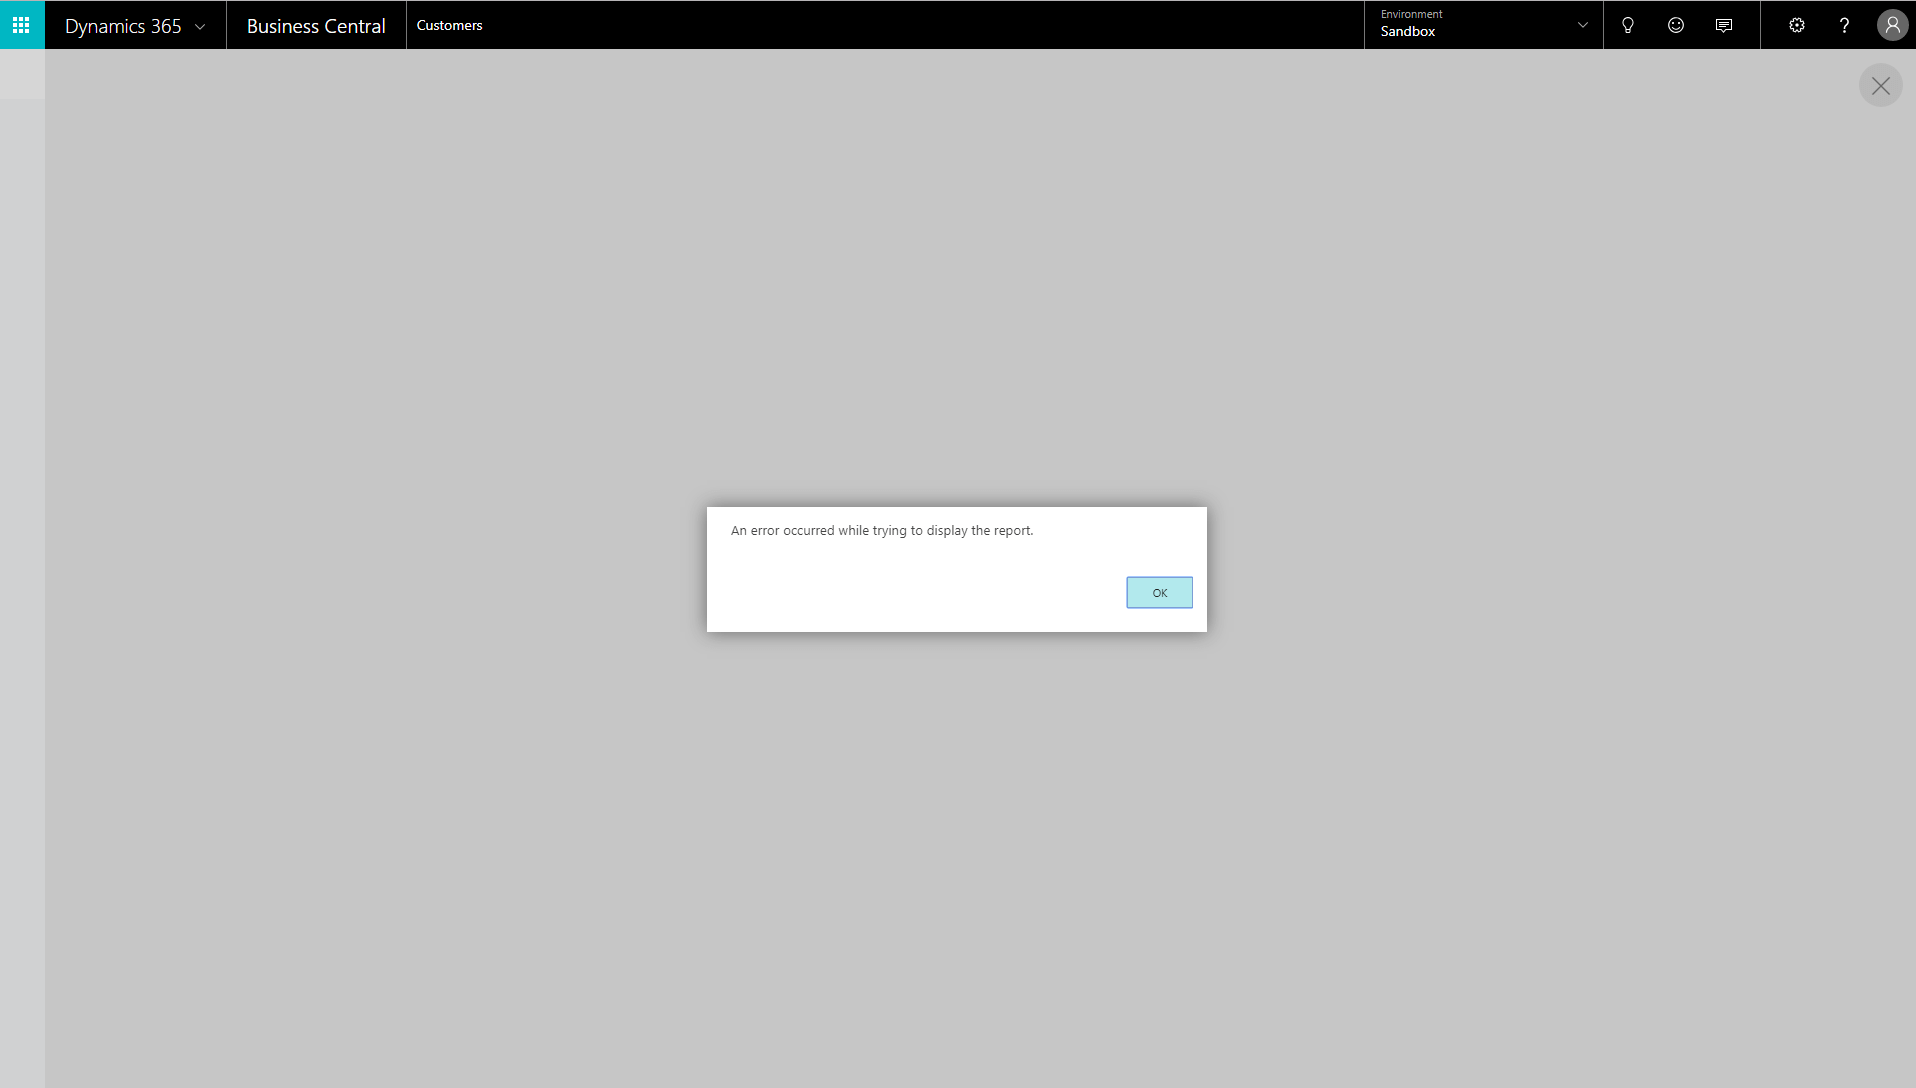Click the Customers breadcrumb label
1916x1088 pixels.
point(449,25)
